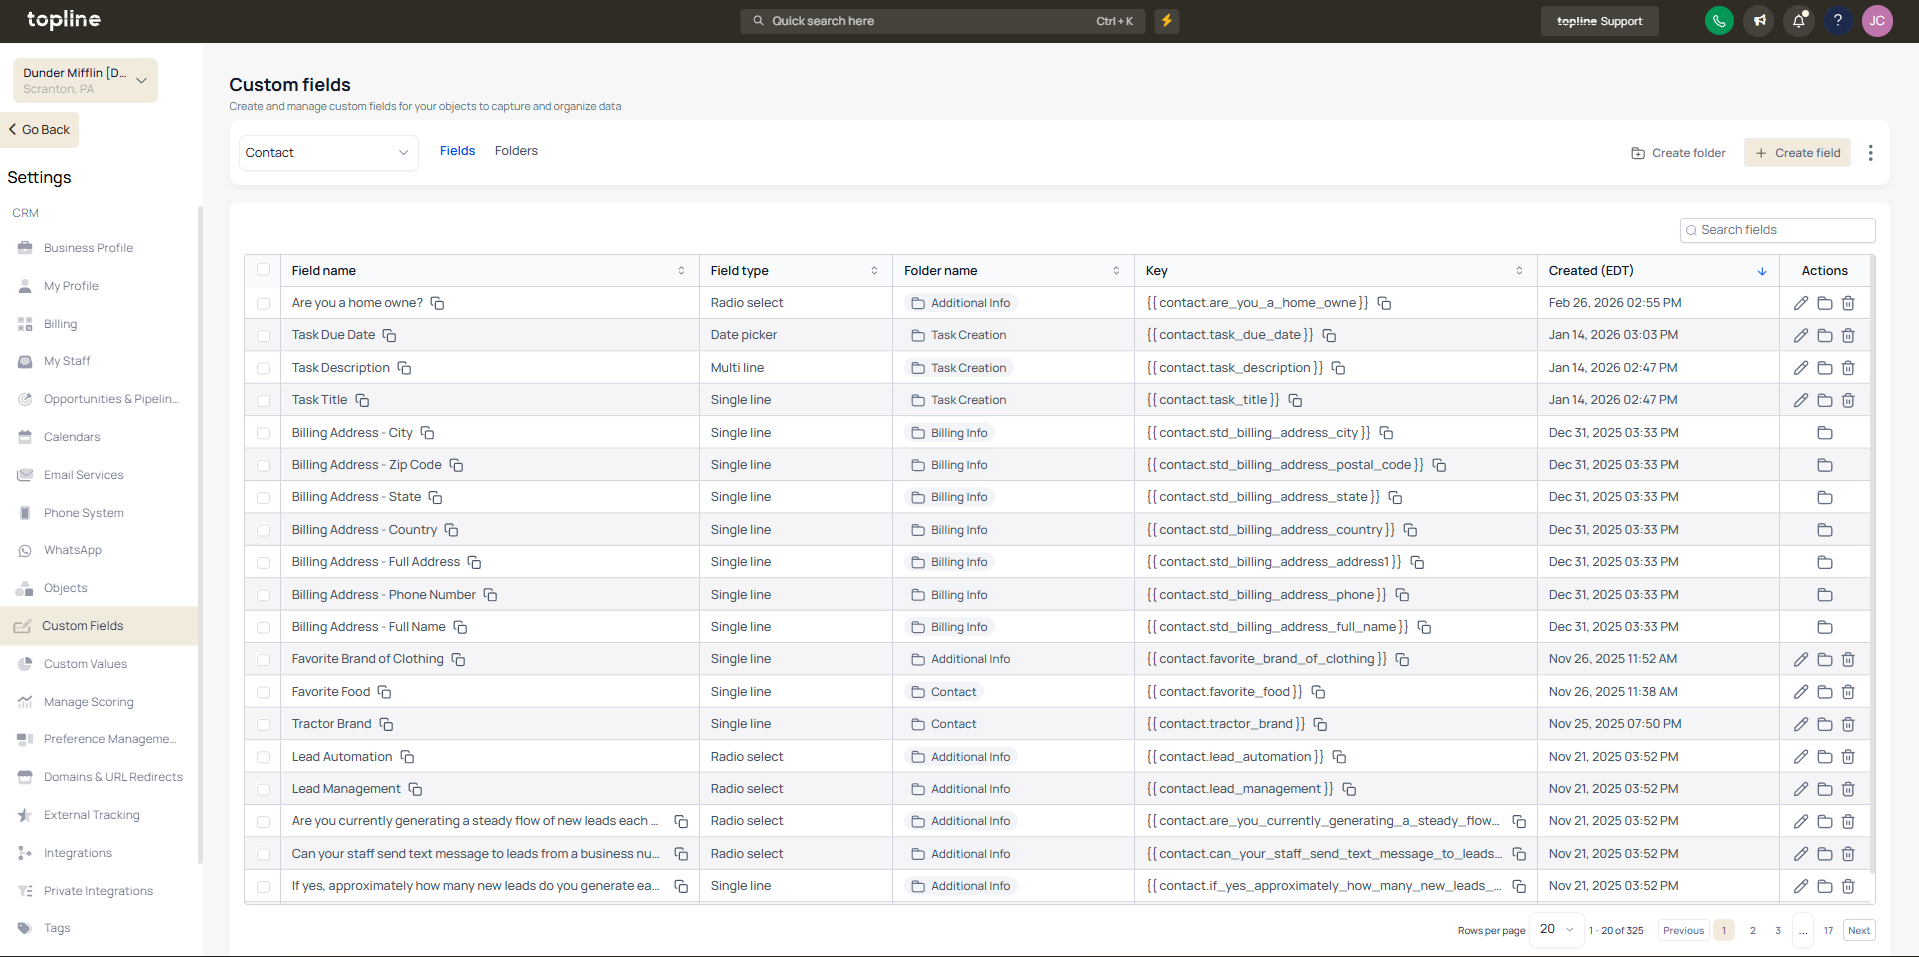Move Billing Address - City to folder
Screen dimensions: 1919x957
[1825, 433]
